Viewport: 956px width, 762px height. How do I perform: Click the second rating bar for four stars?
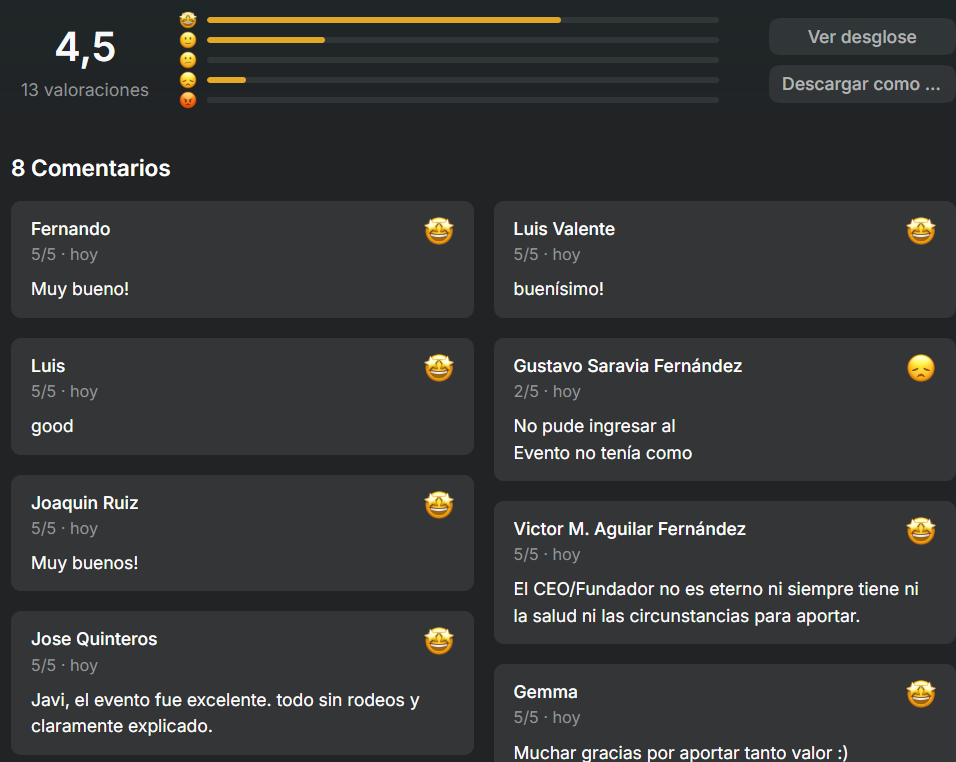(x=462, y=40)
